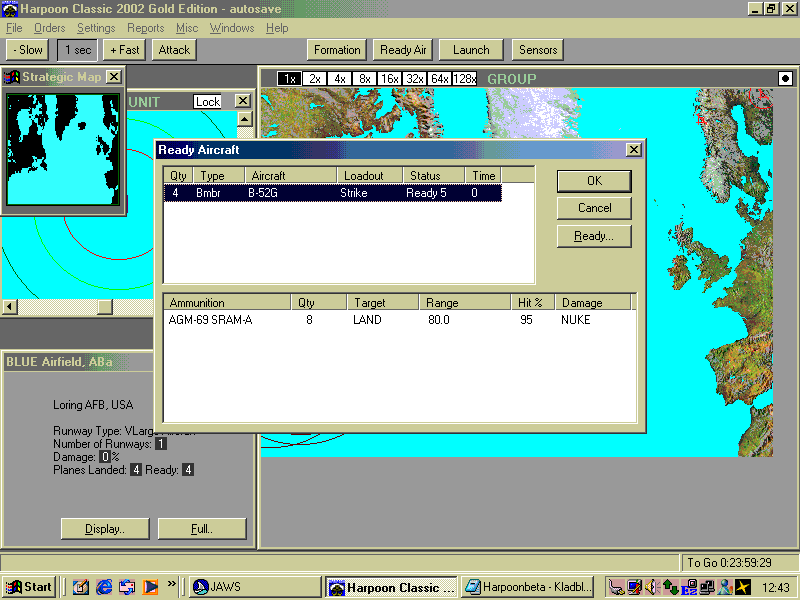
Task: Open the Misc menu
Action: coord(187,28)
